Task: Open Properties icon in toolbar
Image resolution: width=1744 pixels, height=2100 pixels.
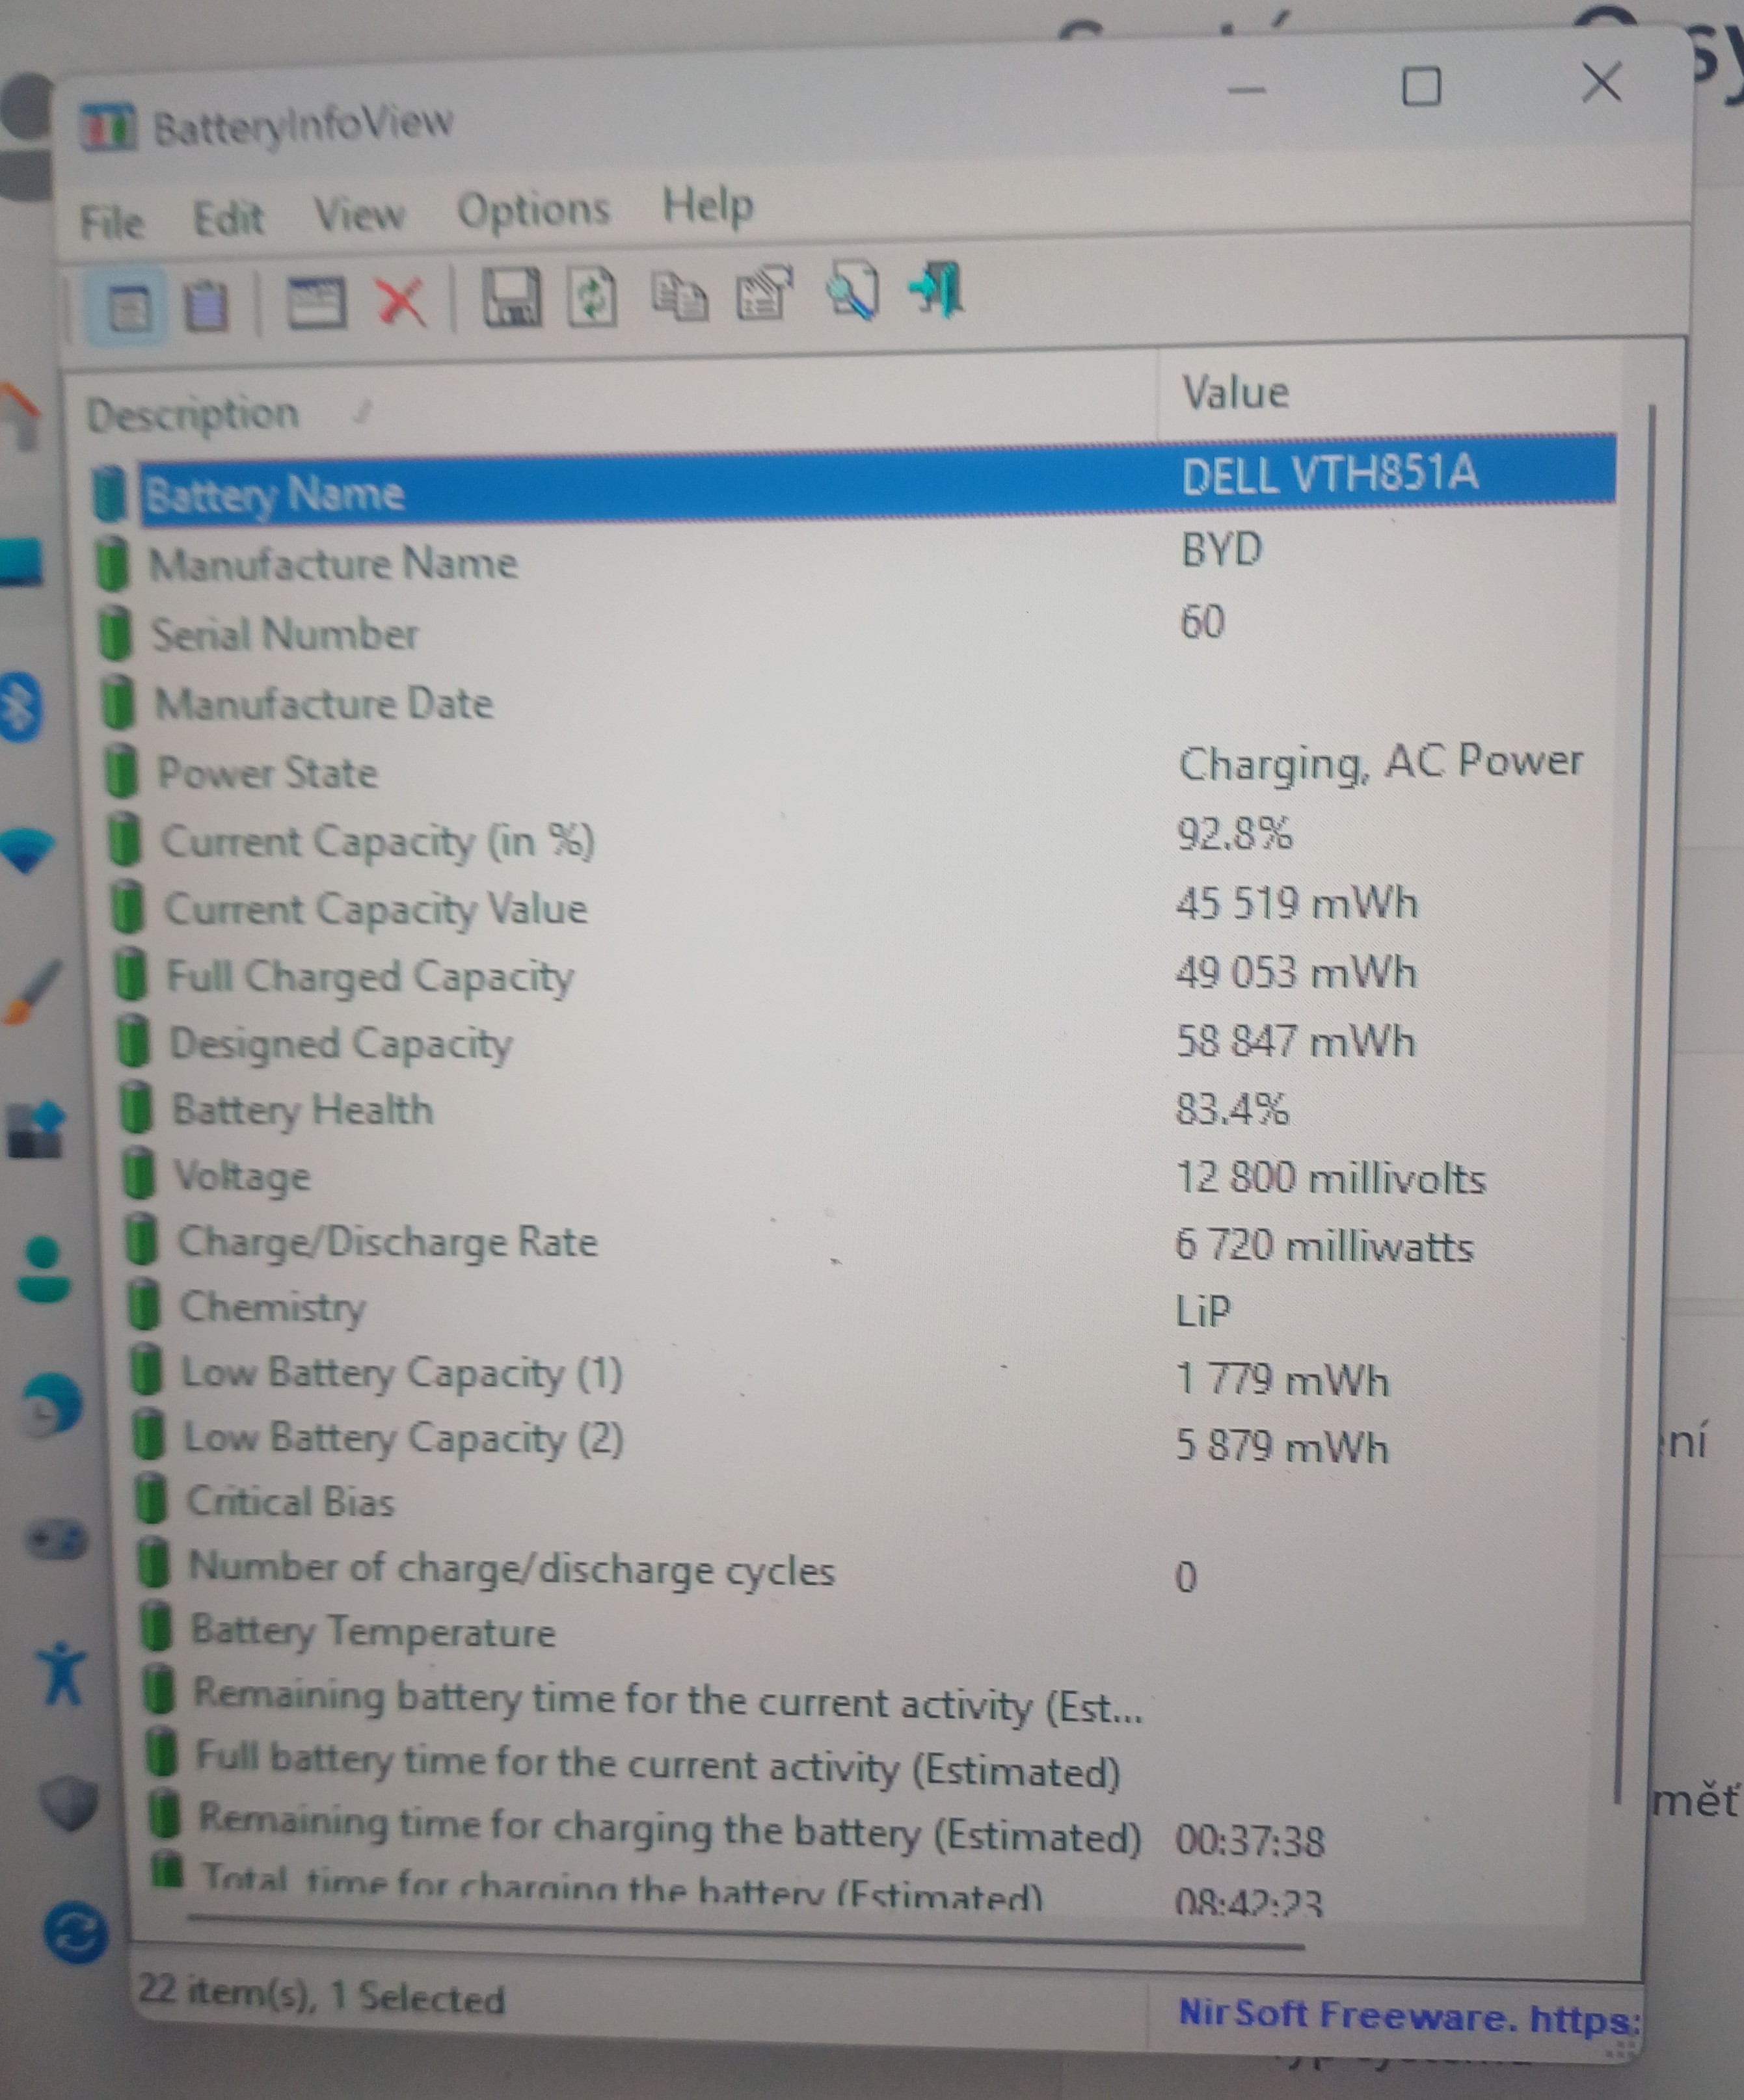Action: pyautogui.click(x=765, y=293)
